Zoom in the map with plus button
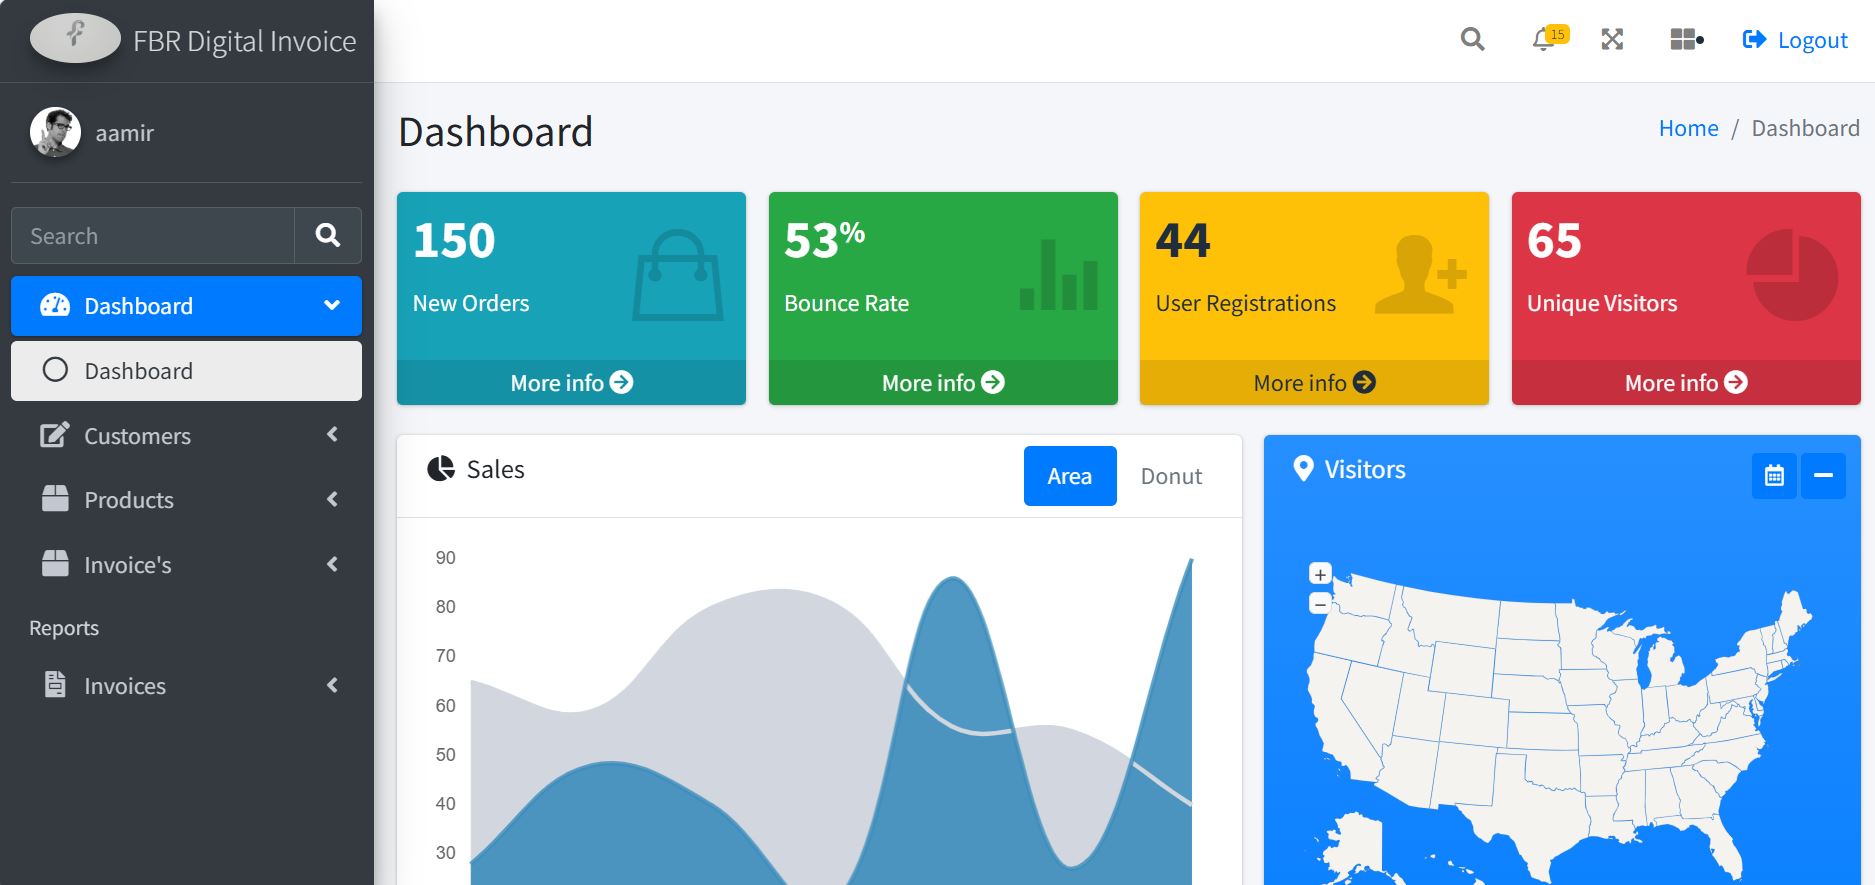Viewport: 1875px width, 885px height. (x=1320, y=574)
